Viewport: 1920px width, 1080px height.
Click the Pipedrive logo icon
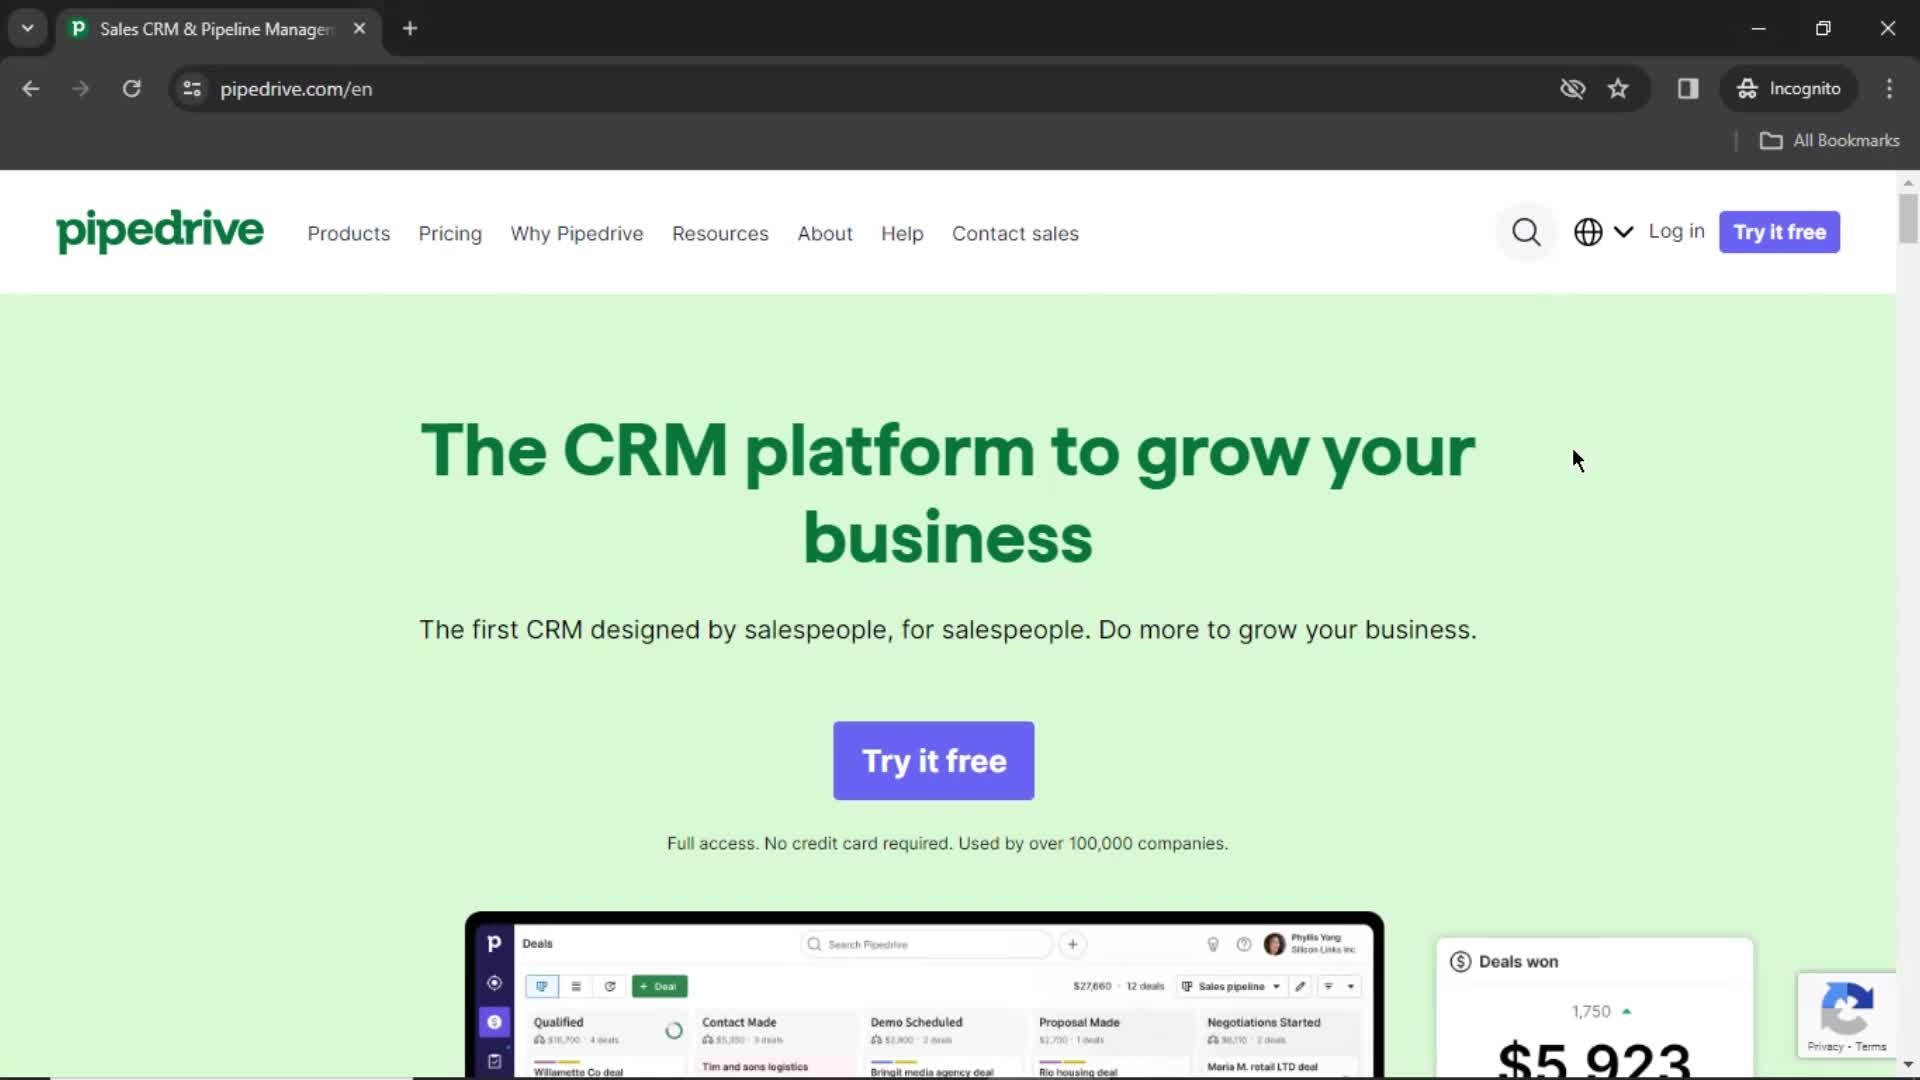tap(158, 232)
